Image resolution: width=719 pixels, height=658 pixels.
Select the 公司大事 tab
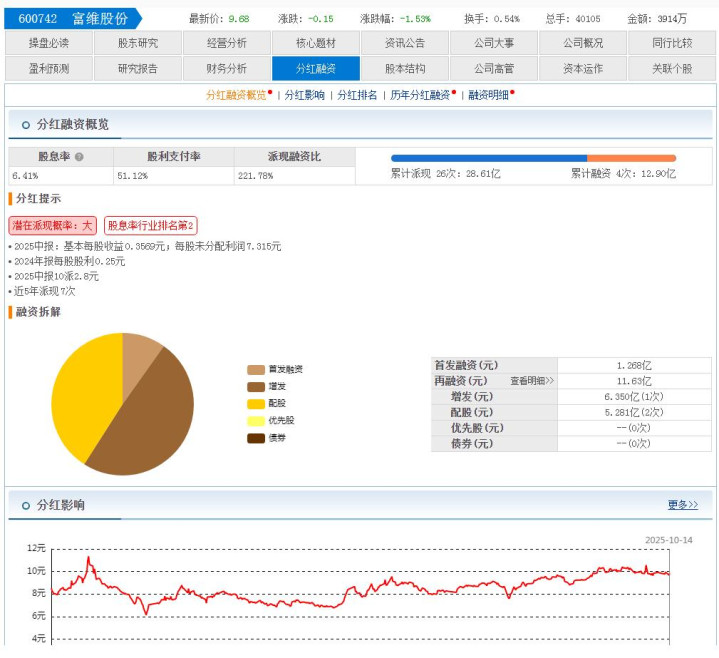(494, 43)
